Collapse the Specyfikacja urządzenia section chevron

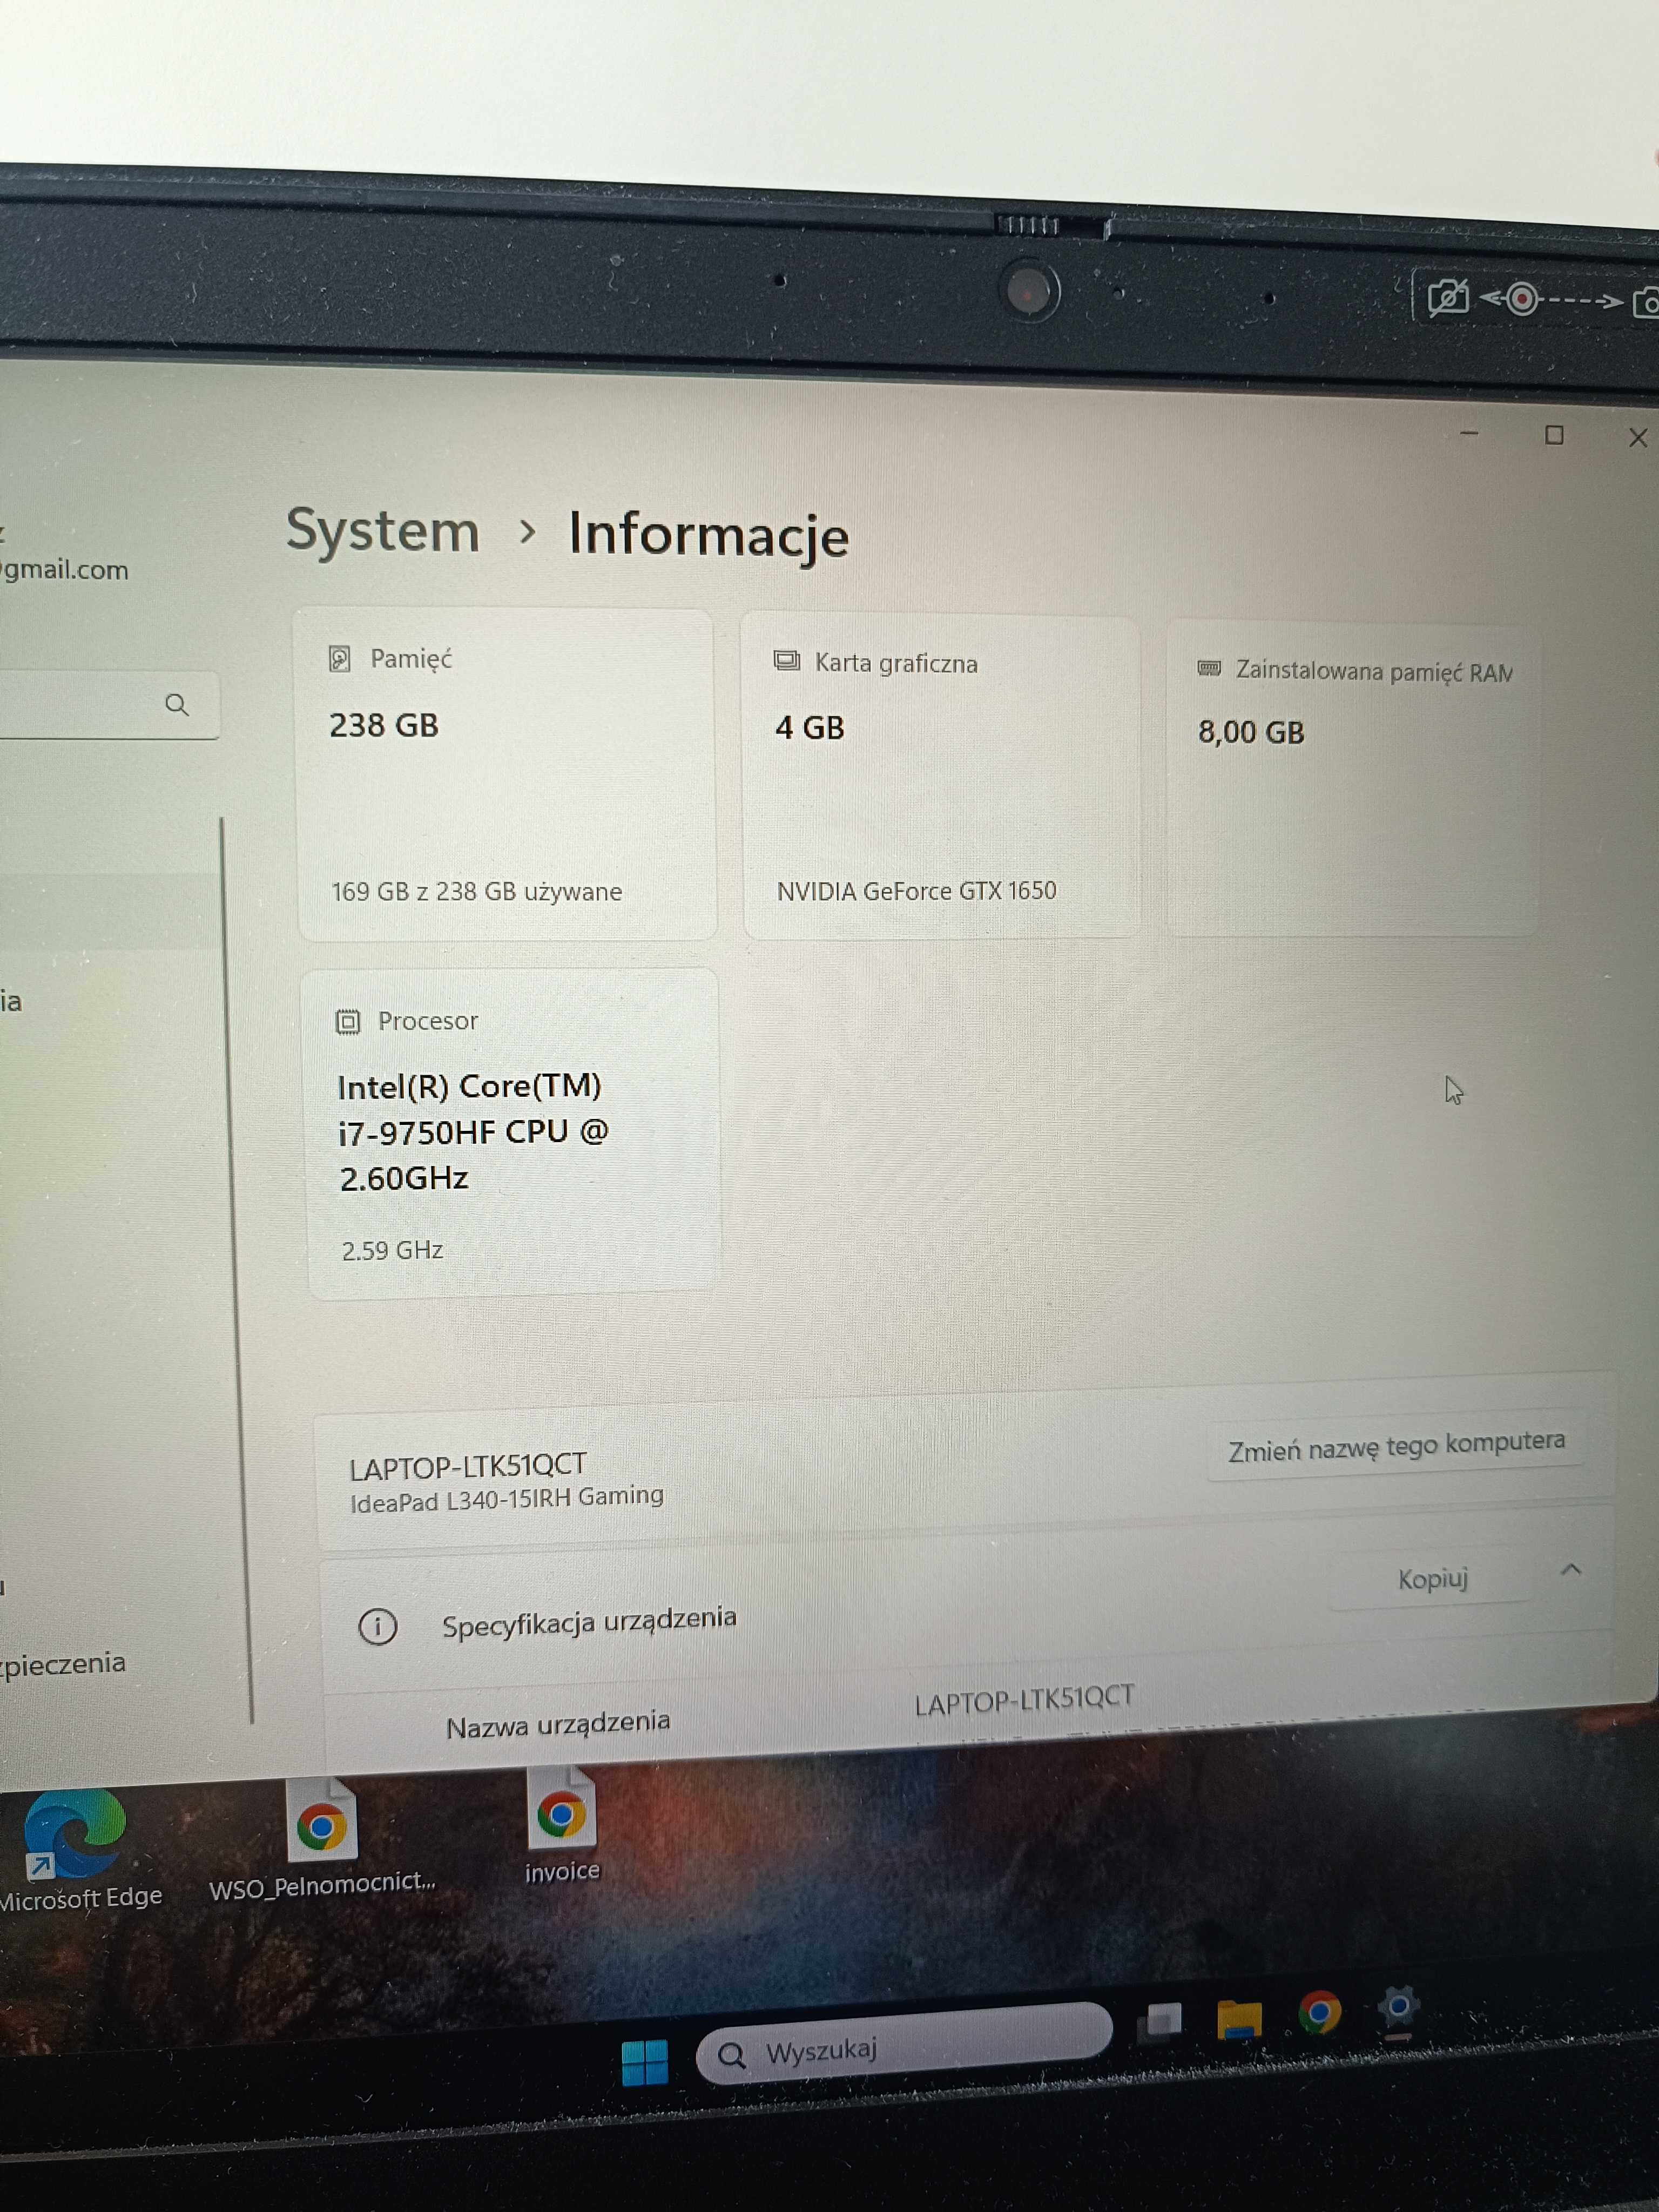[1571, 1570]
